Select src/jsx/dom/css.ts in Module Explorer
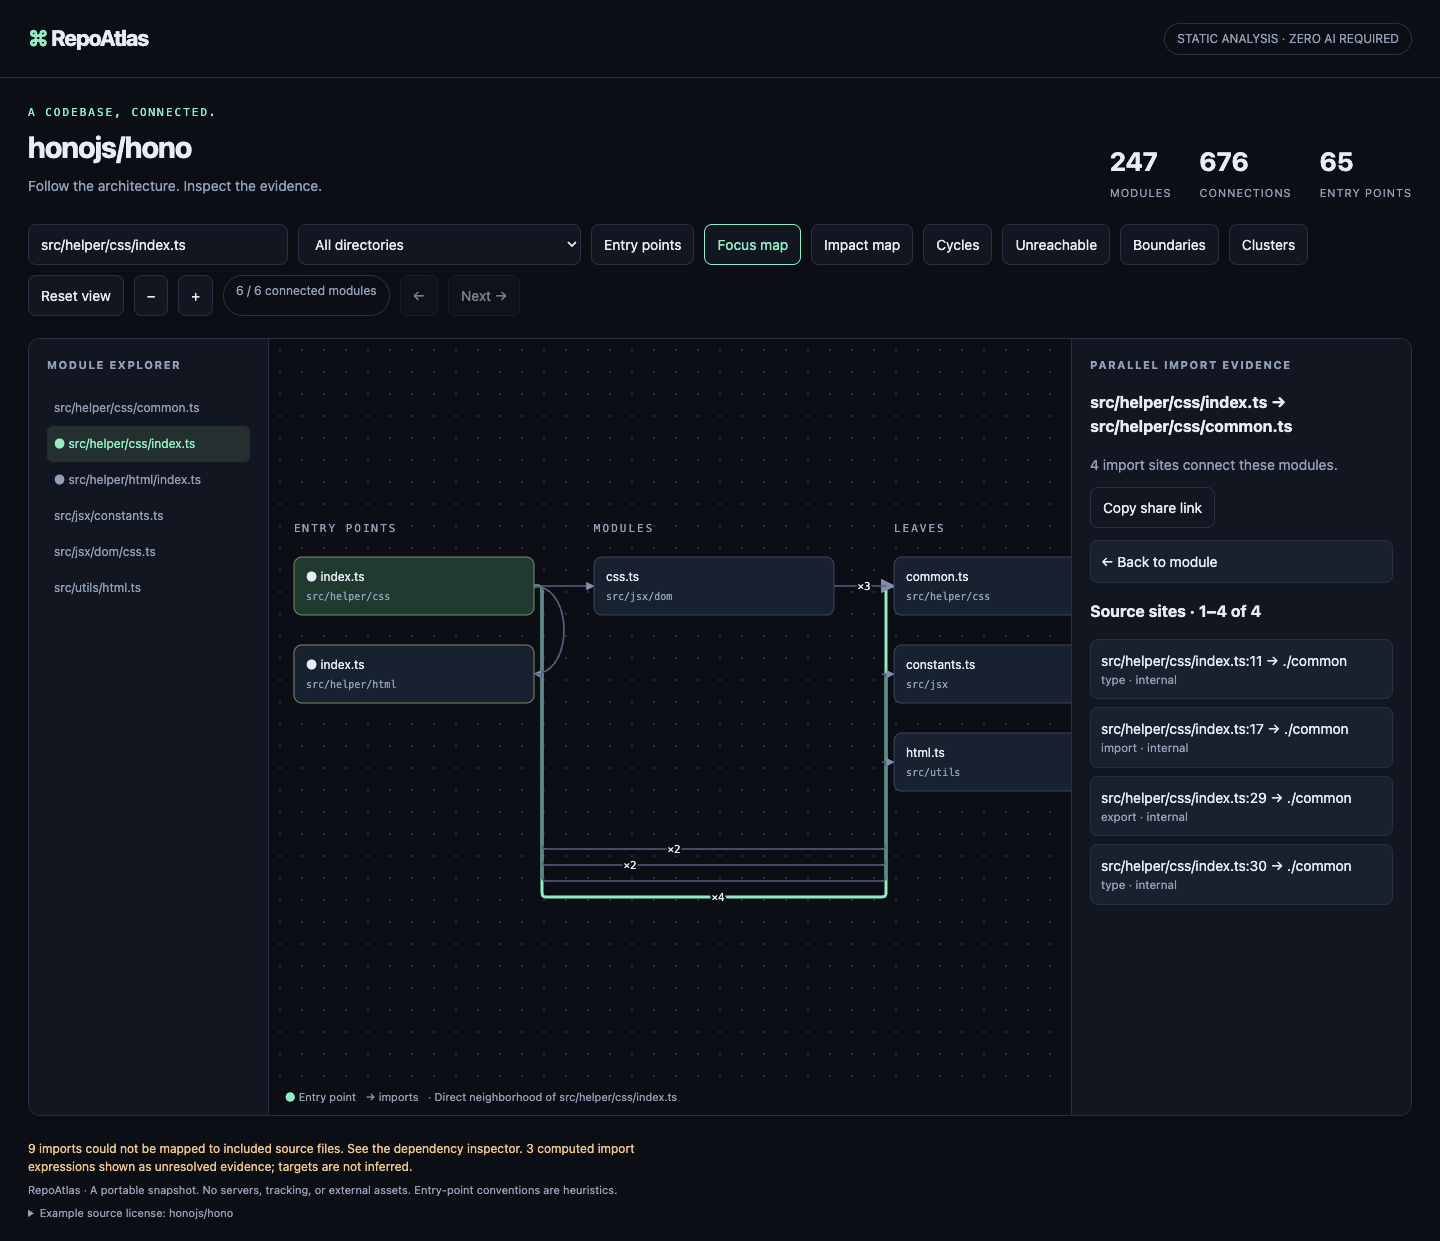1440x1241 pixels. pos(148,552)
